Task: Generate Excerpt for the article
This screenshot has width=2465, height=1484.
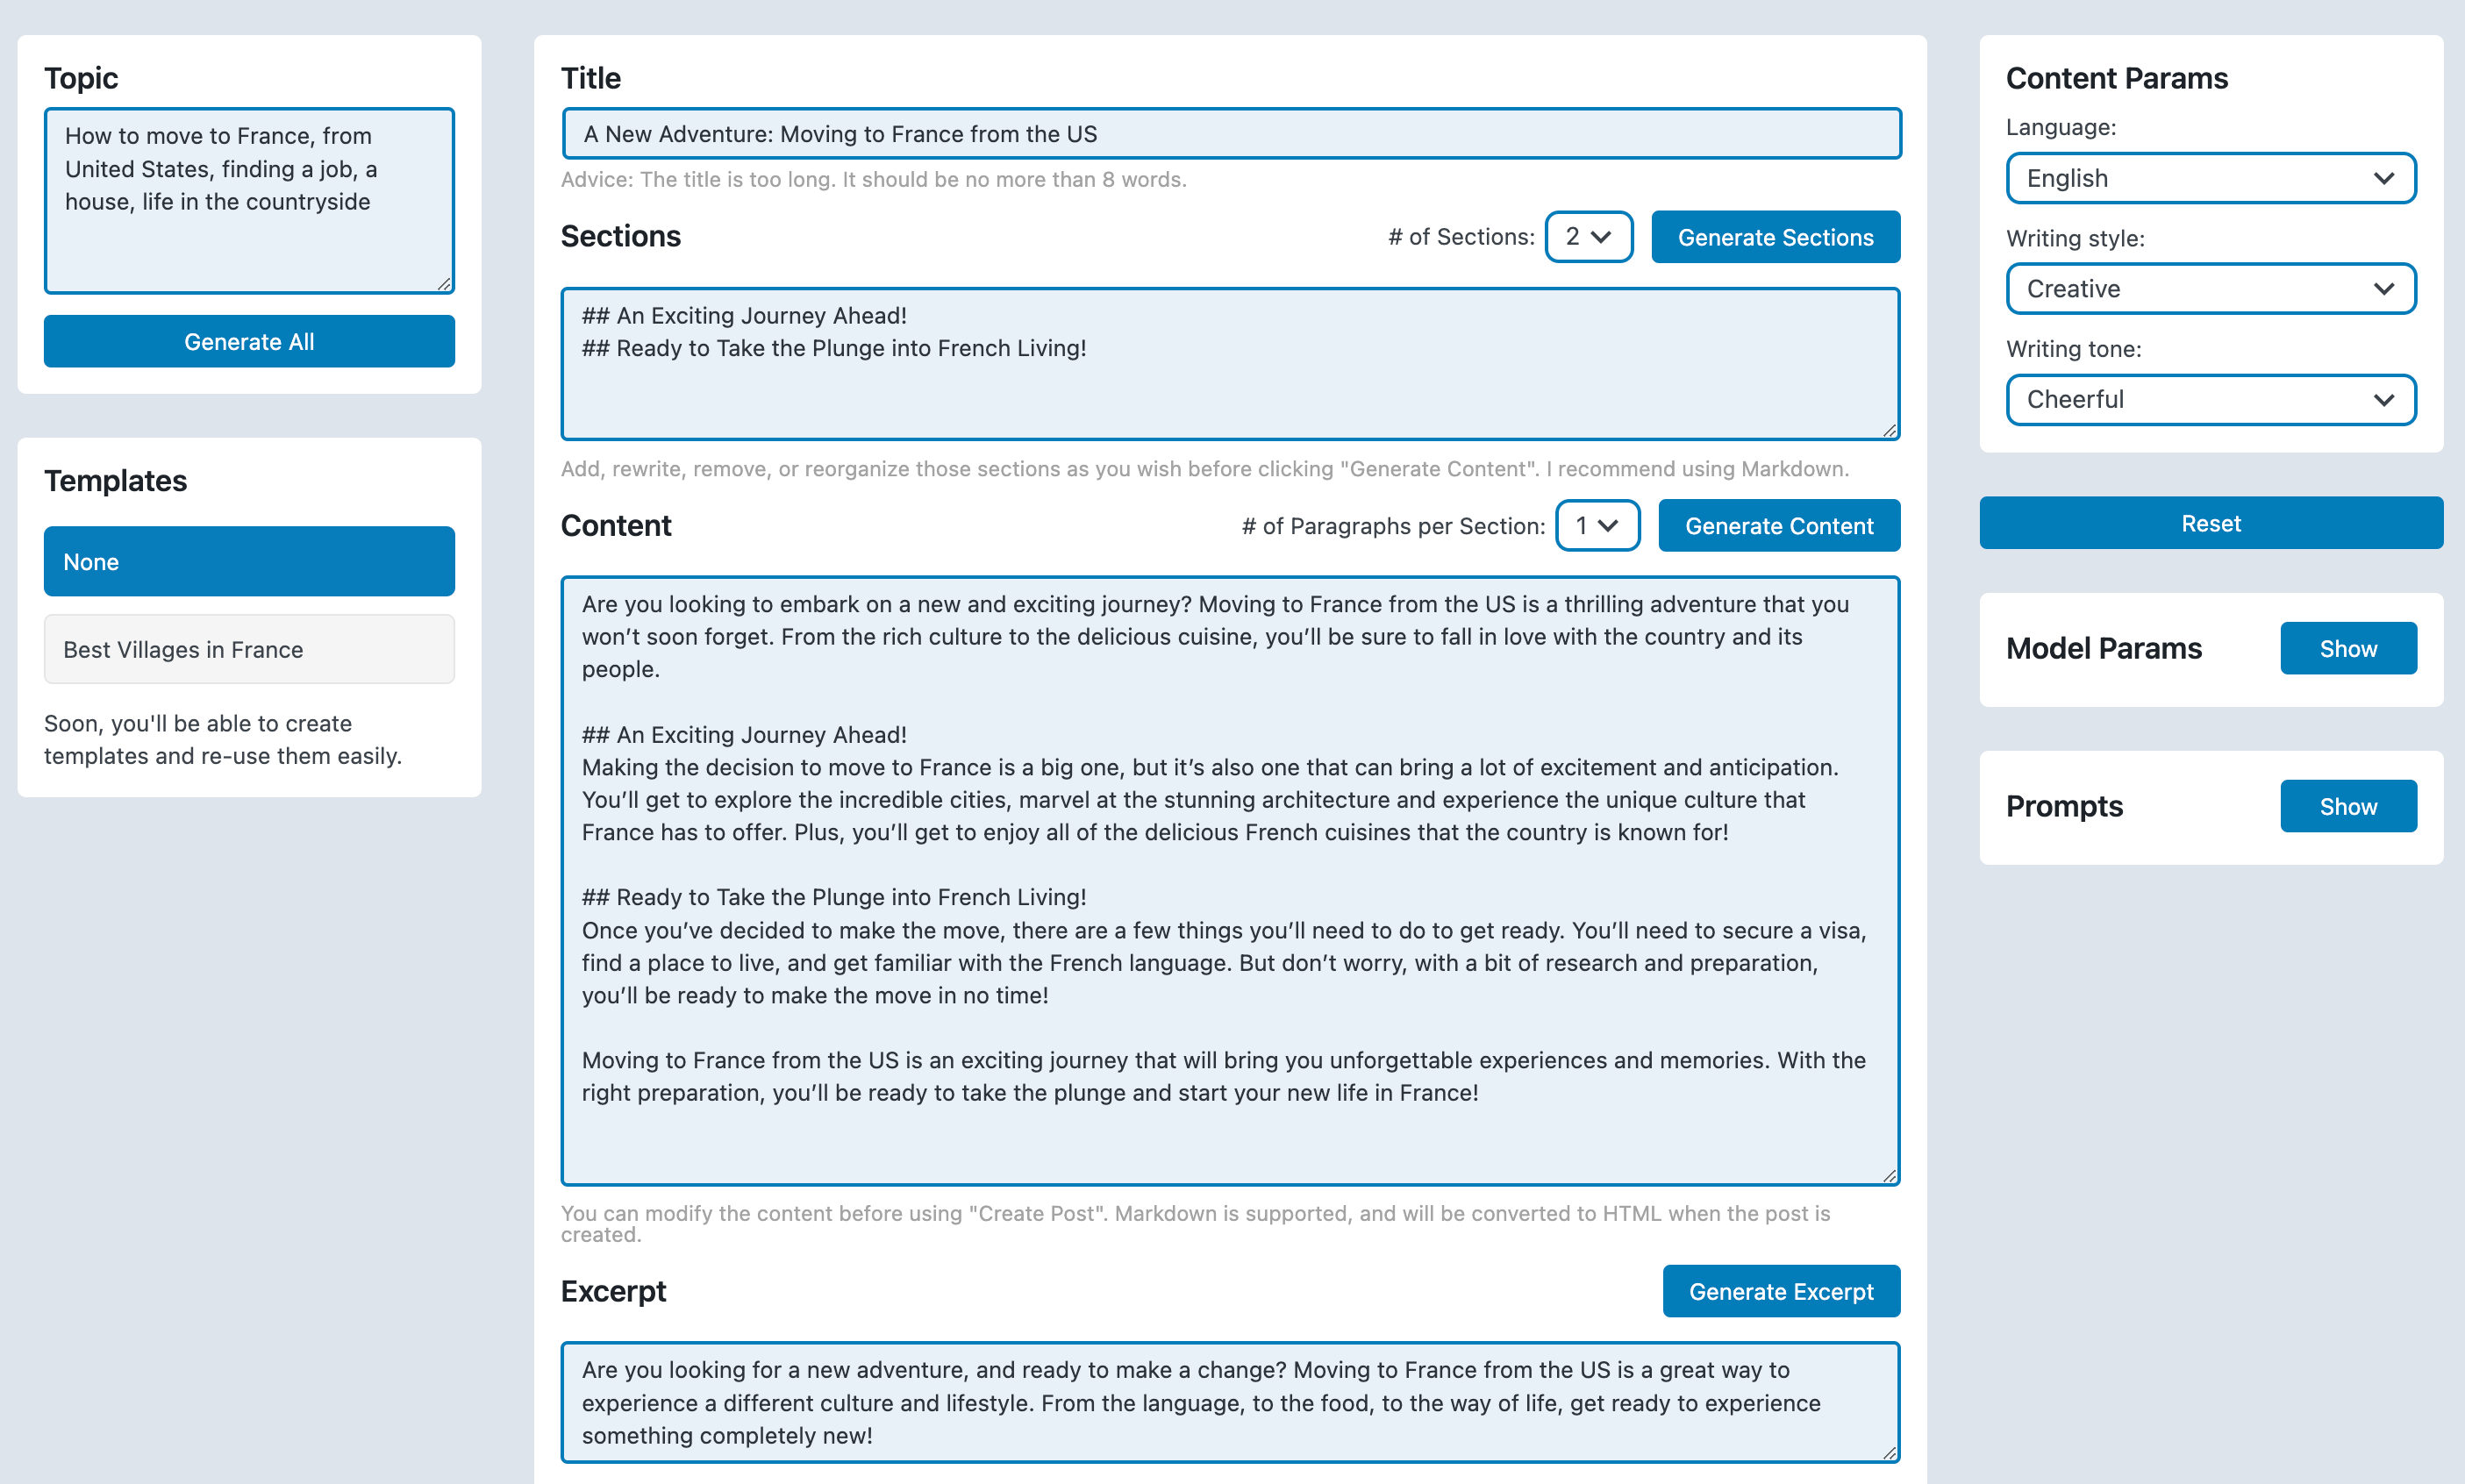Action: coord(1778,1290)
